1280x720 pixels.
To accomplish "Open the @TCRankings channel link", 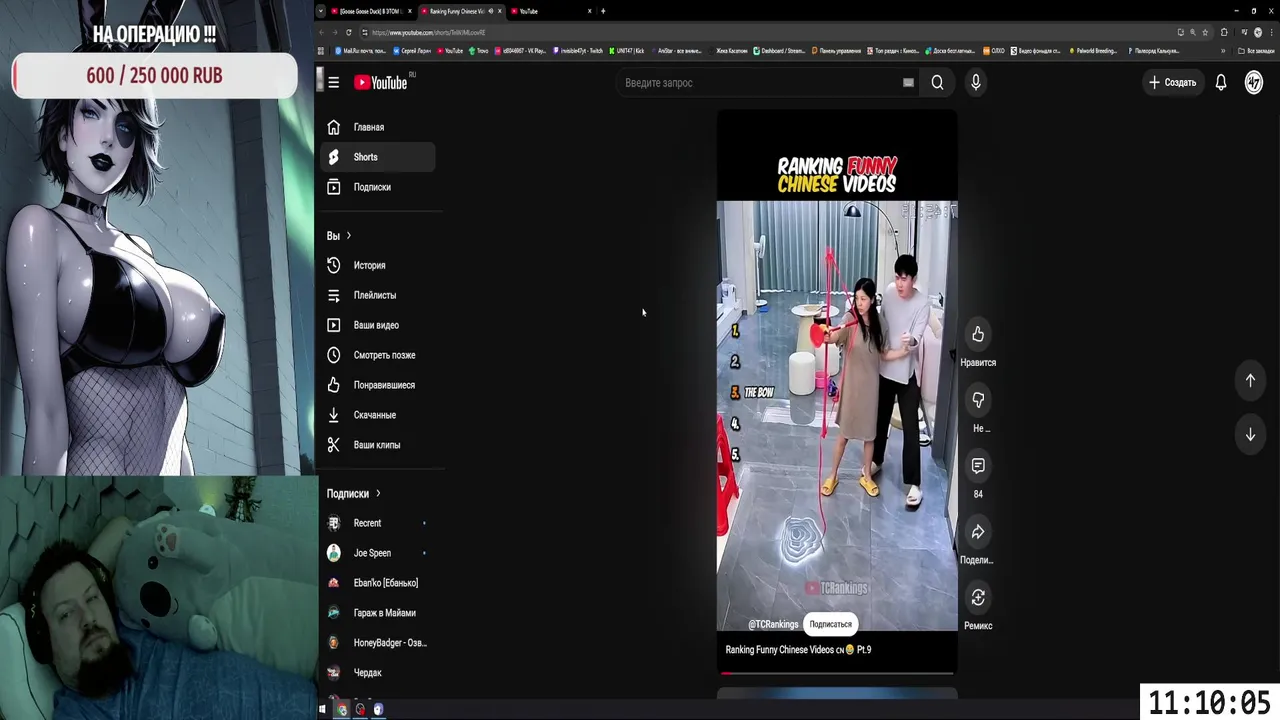I will (773, 624).
